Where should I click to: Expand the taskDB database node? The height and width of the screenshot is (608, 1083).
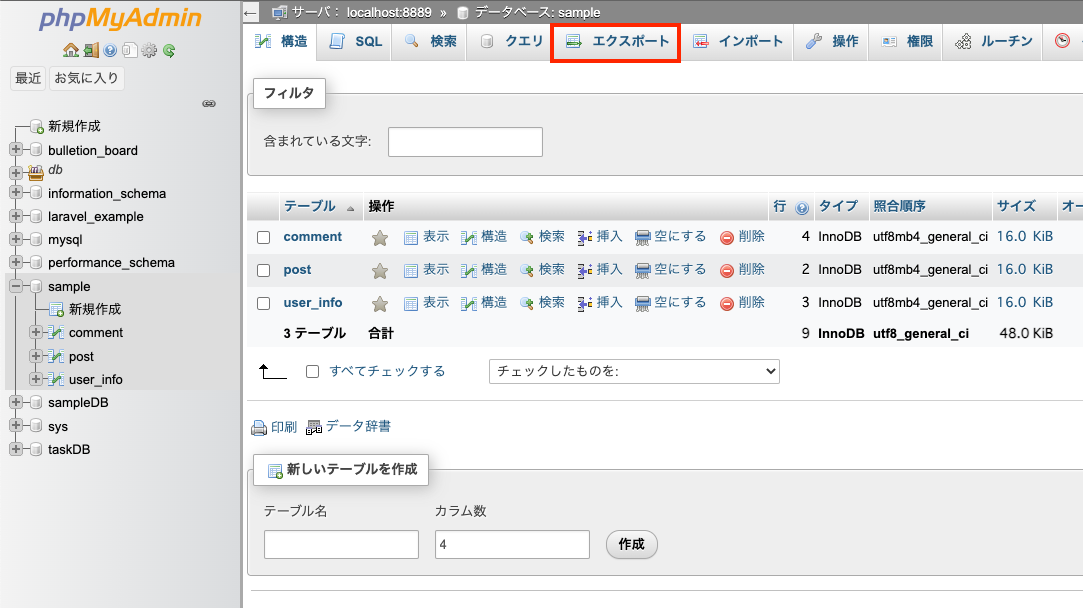pos(16,449)
